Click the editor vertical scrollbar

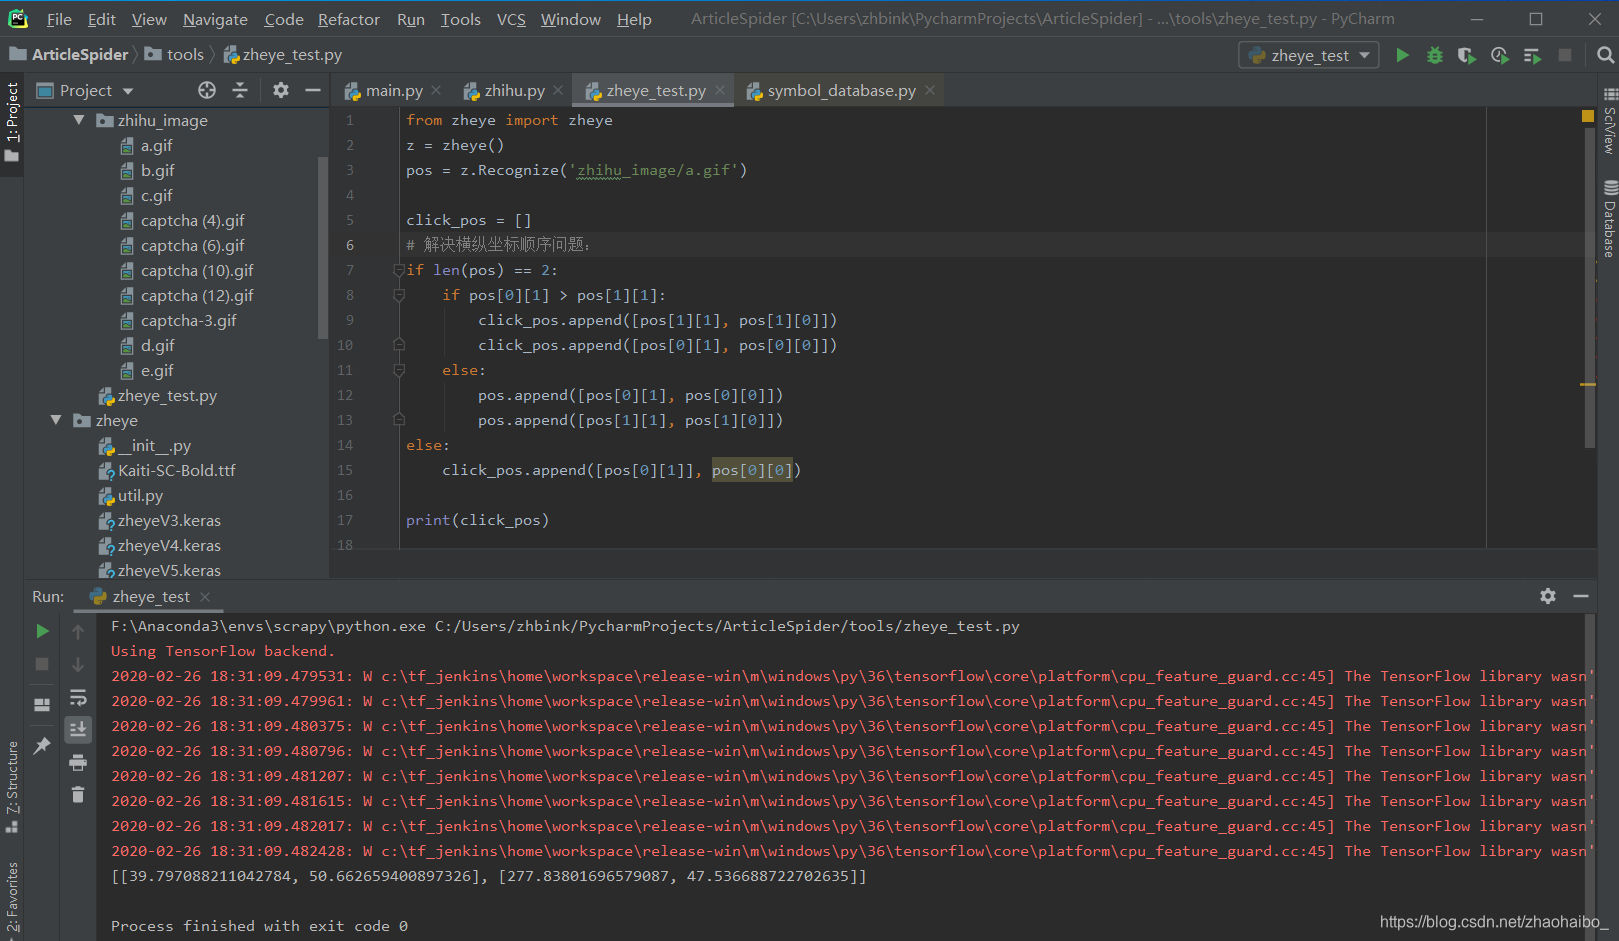(x=1590, y=286)
